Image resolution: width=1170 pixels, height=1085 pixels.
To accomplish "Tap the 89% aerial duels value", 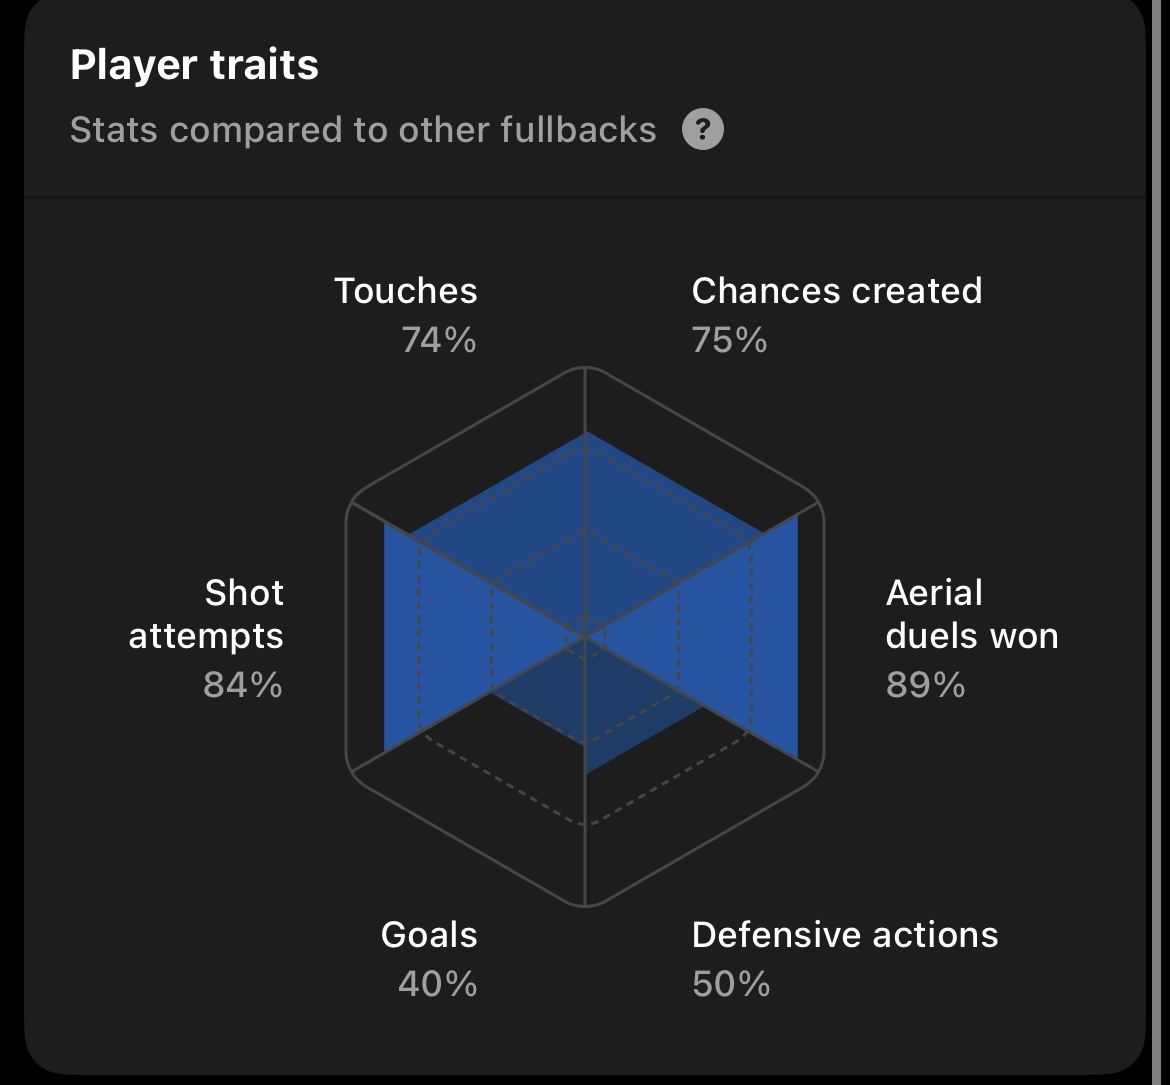I will tap(925, 685).
